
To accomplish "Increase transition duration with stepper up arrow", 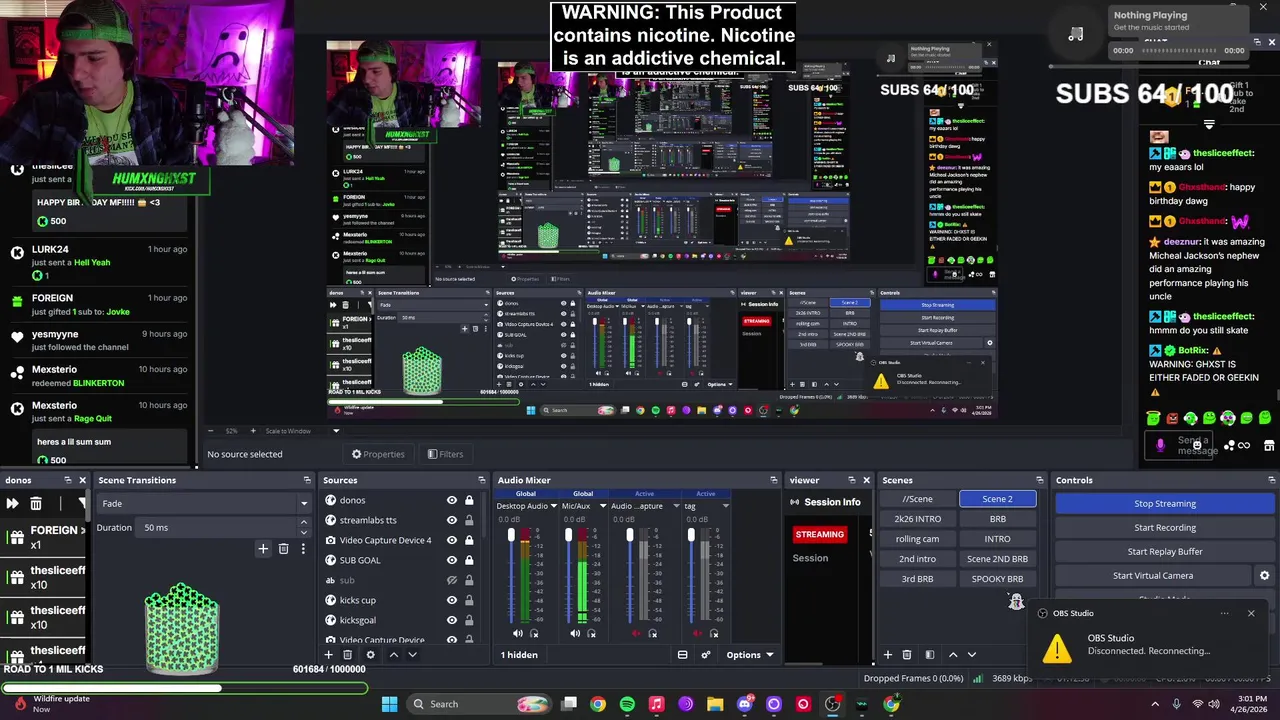I will coord(303,524).
